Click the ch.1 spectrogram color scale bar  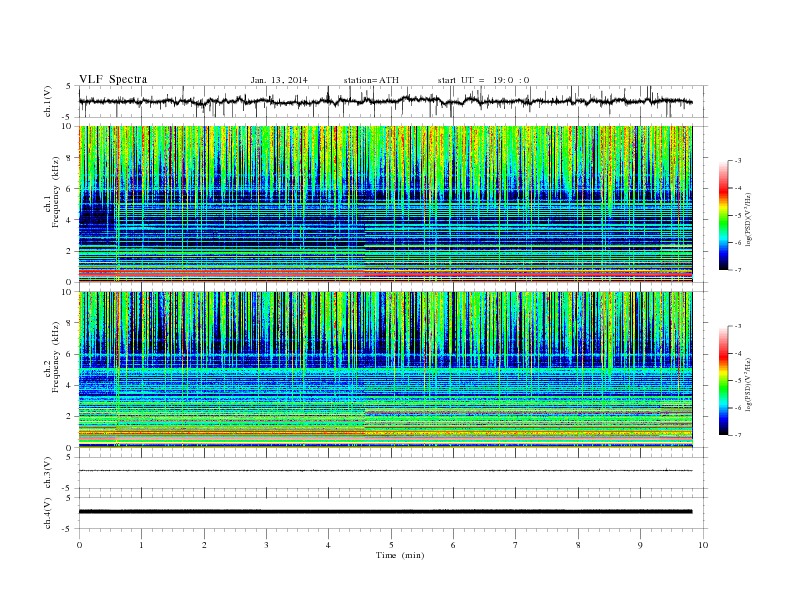[x=724, y=215]
